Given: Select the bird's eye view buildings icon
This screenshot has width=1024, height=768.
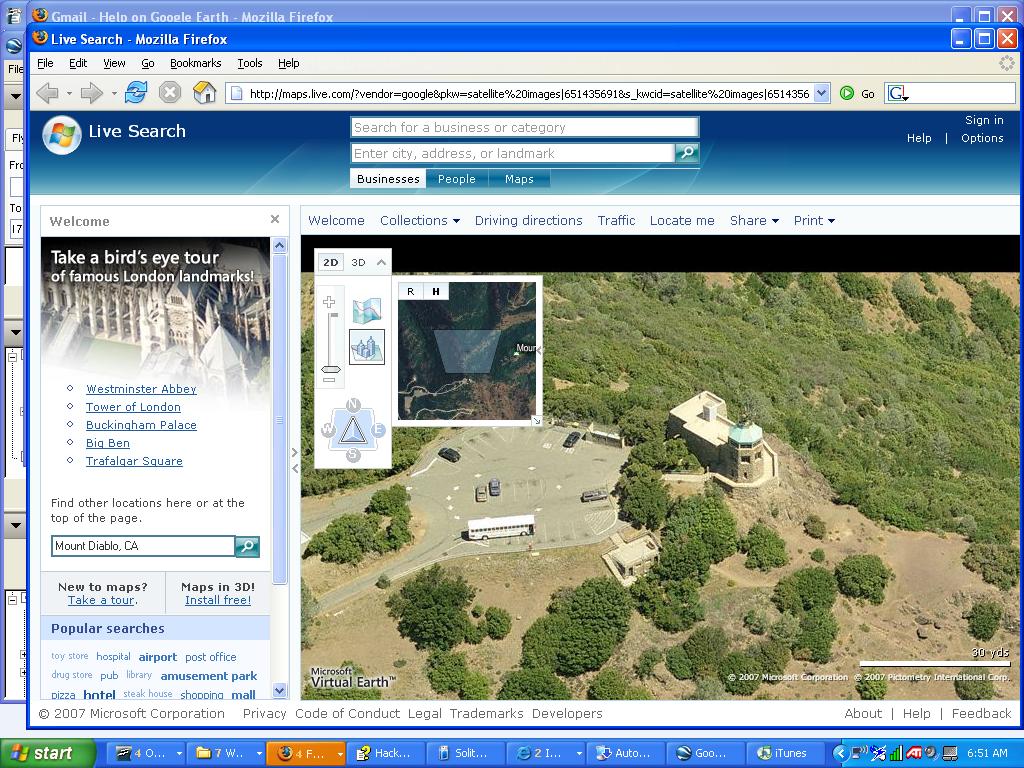Looking at the screenshot, I should [367, 347].
